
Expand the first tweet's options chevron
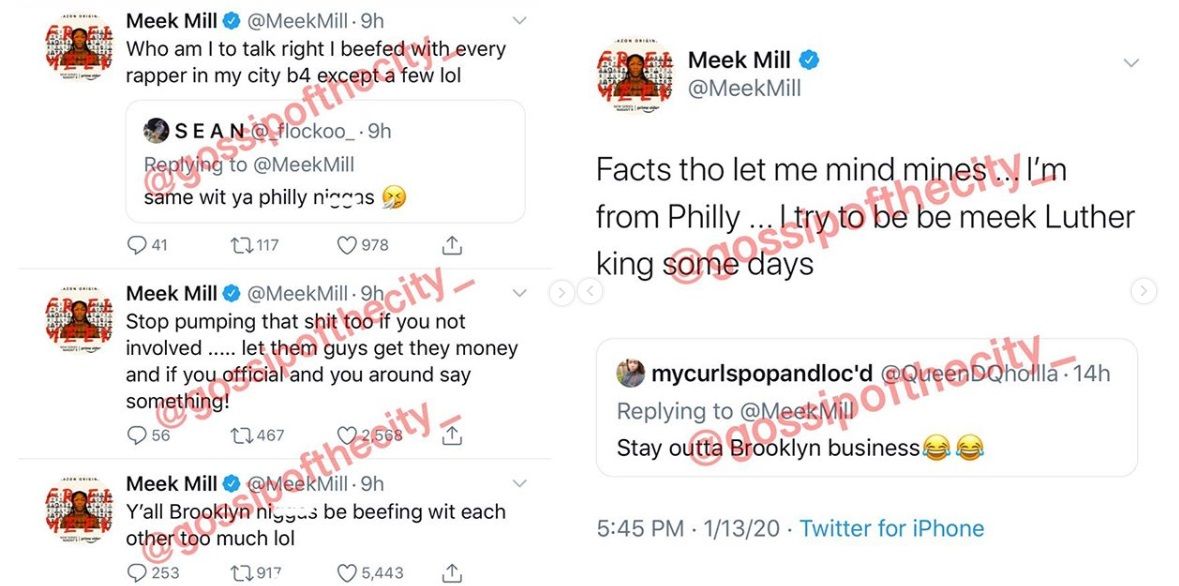tap(519, 20)
